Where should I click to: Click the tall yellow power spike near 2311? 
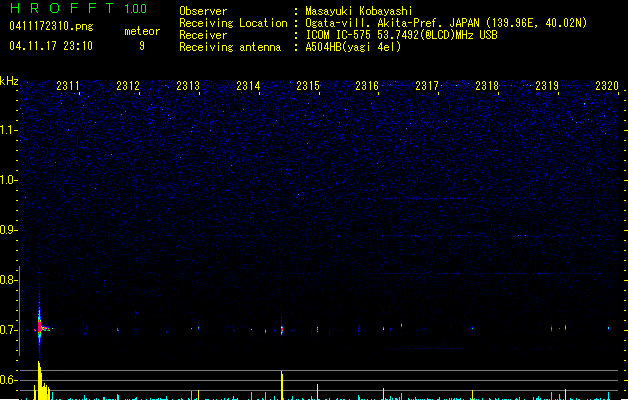click(x=40, y=380)
